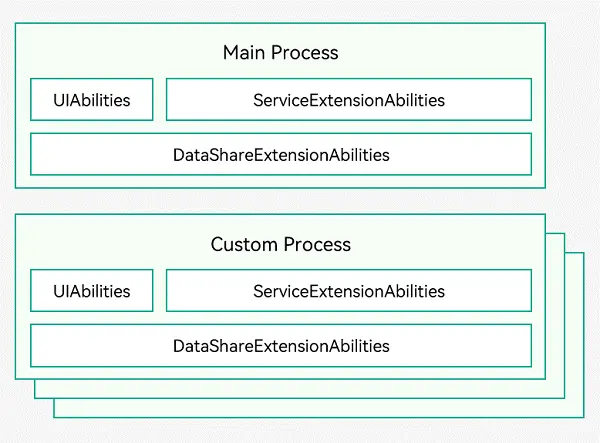Click blank background below stacked Custom Process layers
Screen dimensions: 600x443
(x=300, y=430)
